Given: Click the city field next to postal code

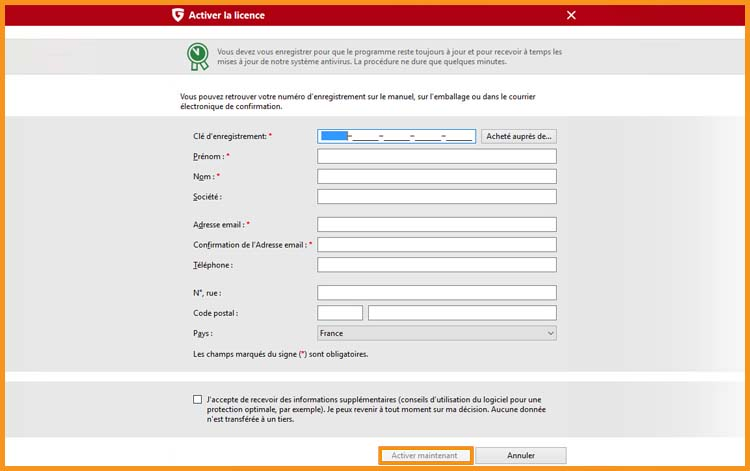Looking at the screenshot, I should 463,313.
